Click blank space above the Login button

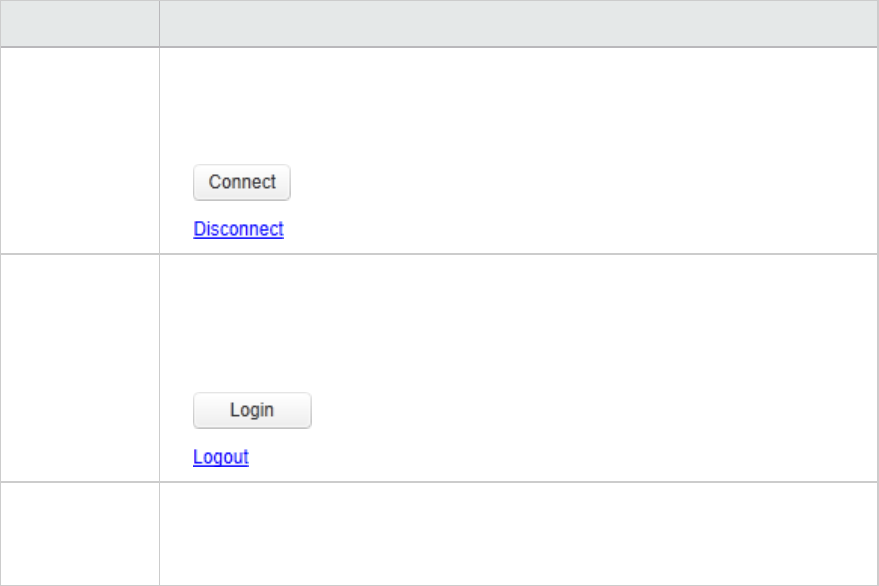[519, 324]
